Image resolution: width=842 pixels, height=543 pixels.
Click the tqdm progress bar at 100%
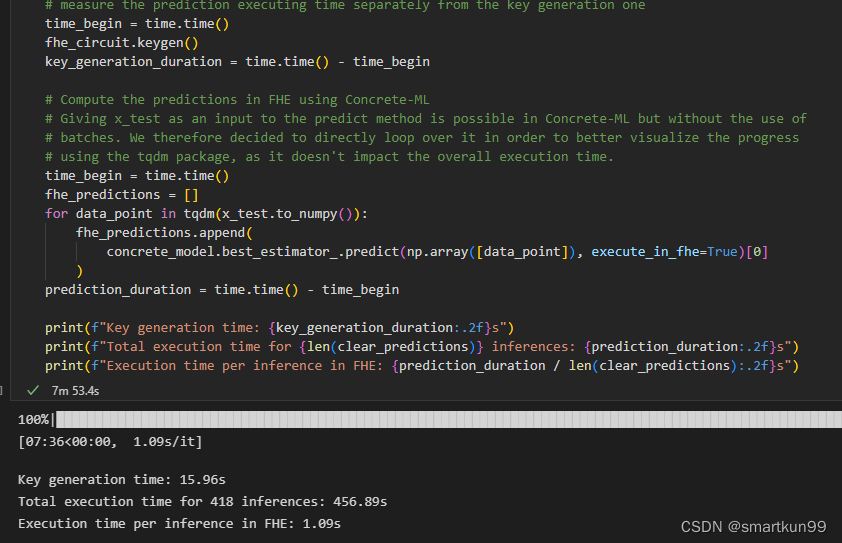pyautogui.click(x=449, y=419)
